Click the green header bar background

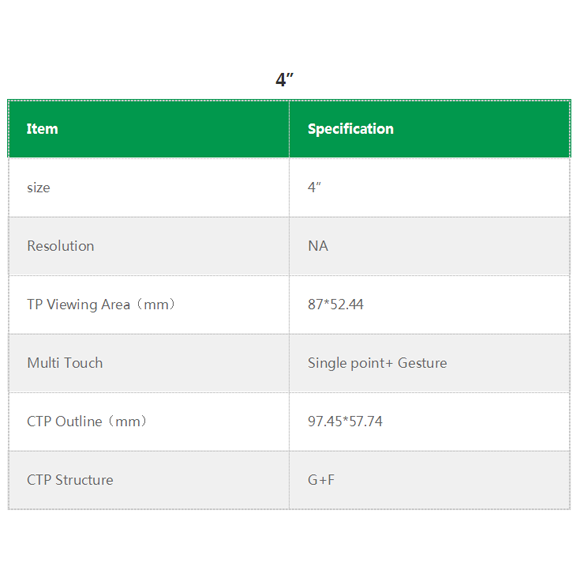[289, 129]
